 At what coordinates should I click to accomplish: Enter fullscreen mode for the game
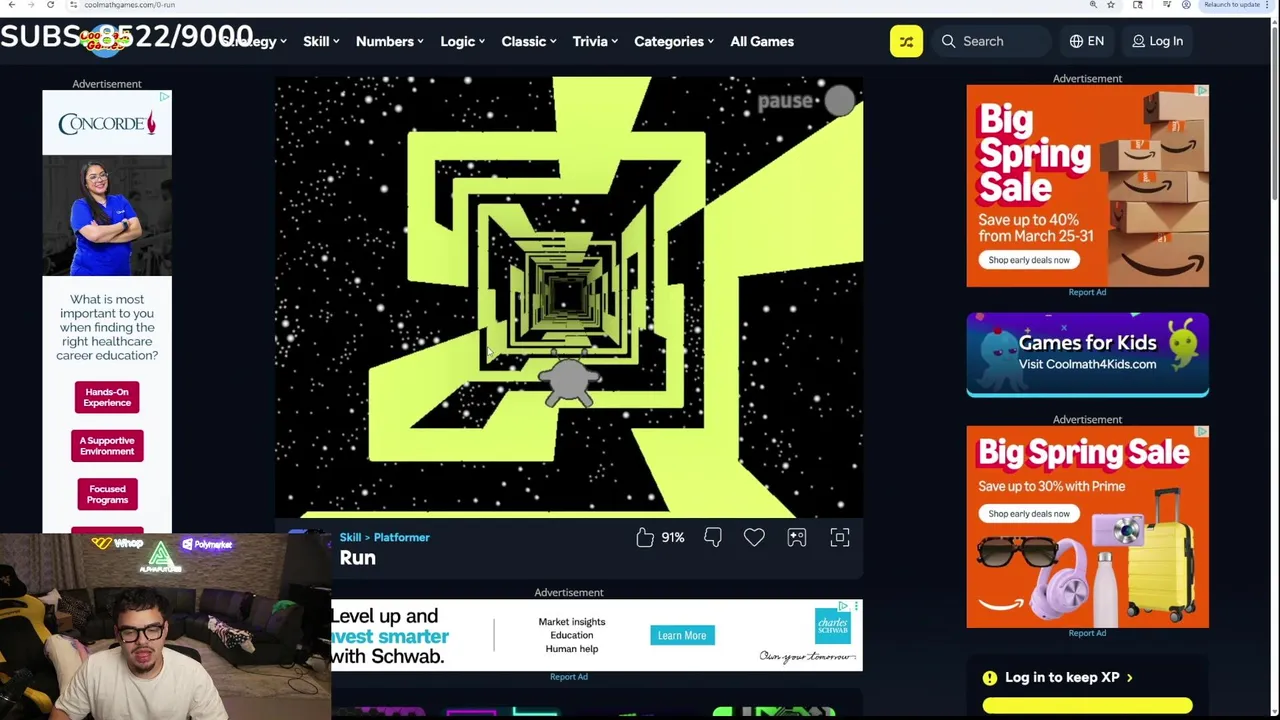click(x=840, y=538)
